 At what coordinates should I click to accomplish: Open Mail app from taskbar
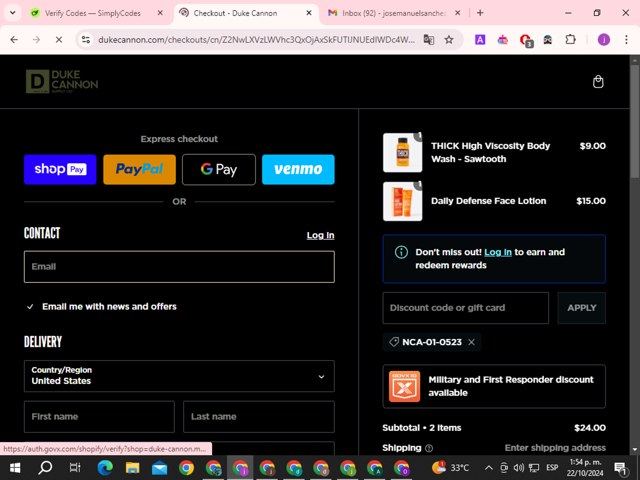[159, 468]
